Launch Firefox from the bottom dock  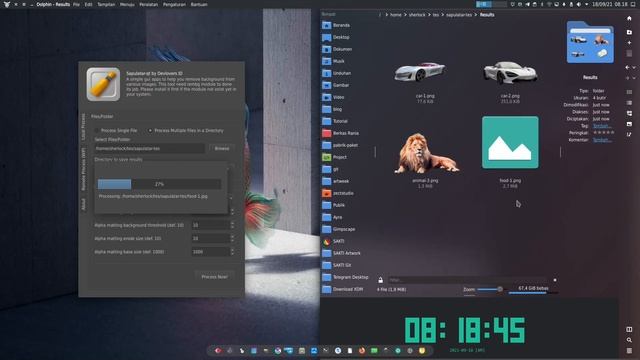point(362,351)
